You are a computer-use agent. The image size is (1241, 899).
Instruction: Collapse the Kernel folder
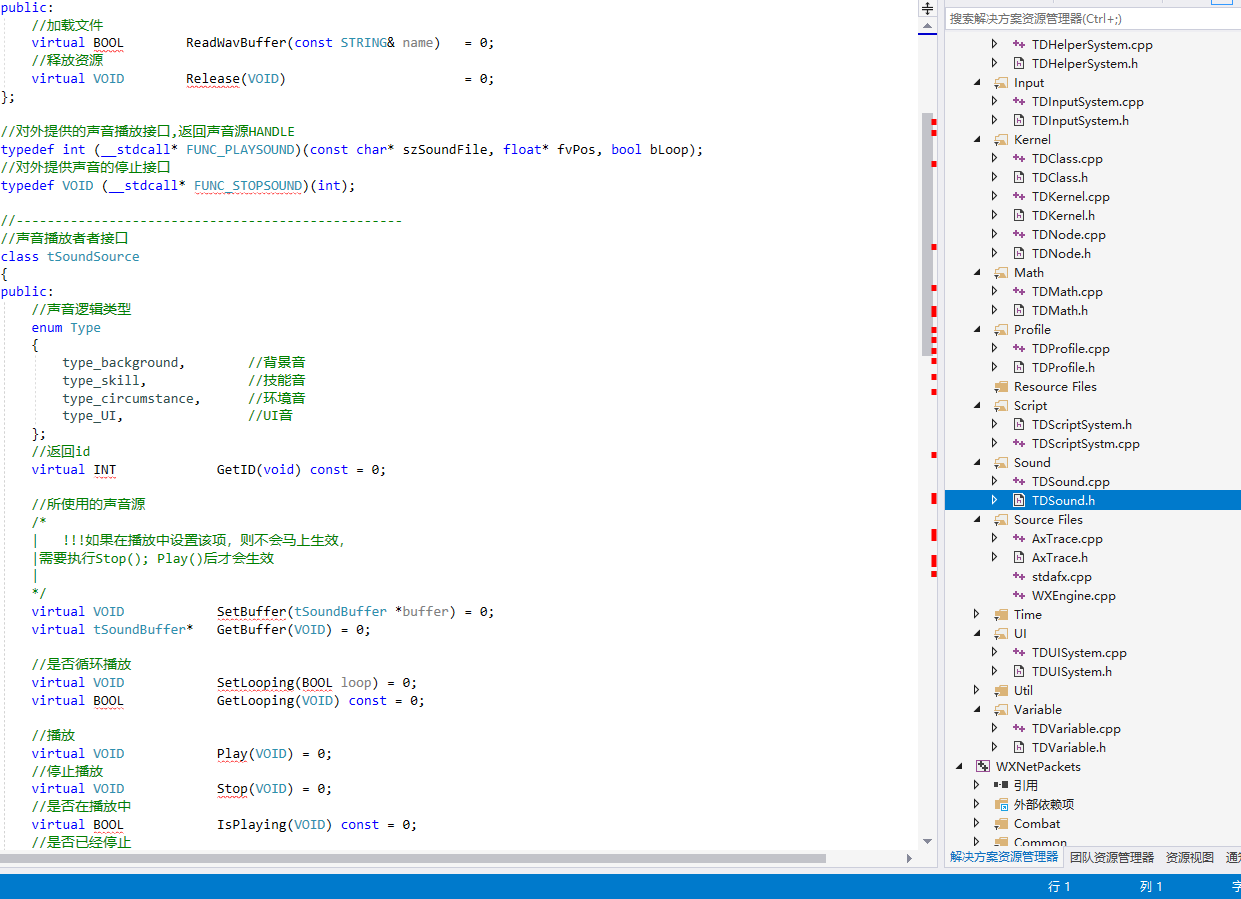tap(977, 140)
